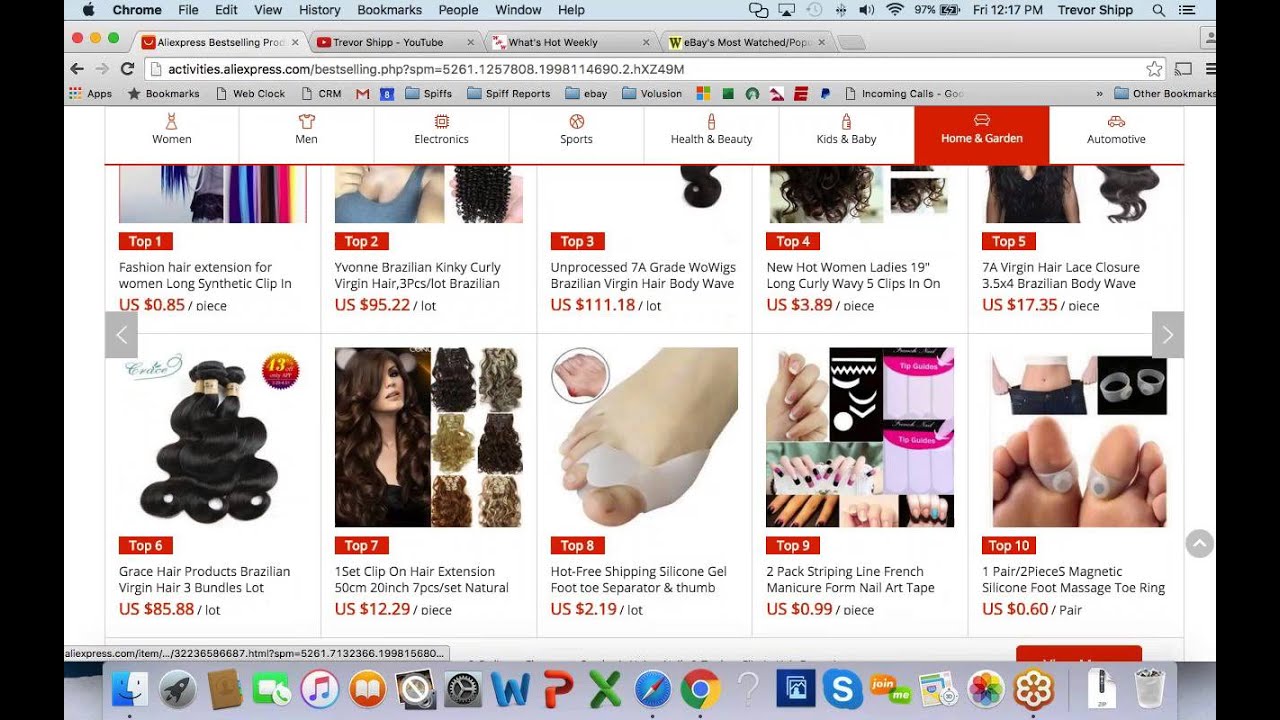Click the Top 9 nail art tape image

[860, 437]
